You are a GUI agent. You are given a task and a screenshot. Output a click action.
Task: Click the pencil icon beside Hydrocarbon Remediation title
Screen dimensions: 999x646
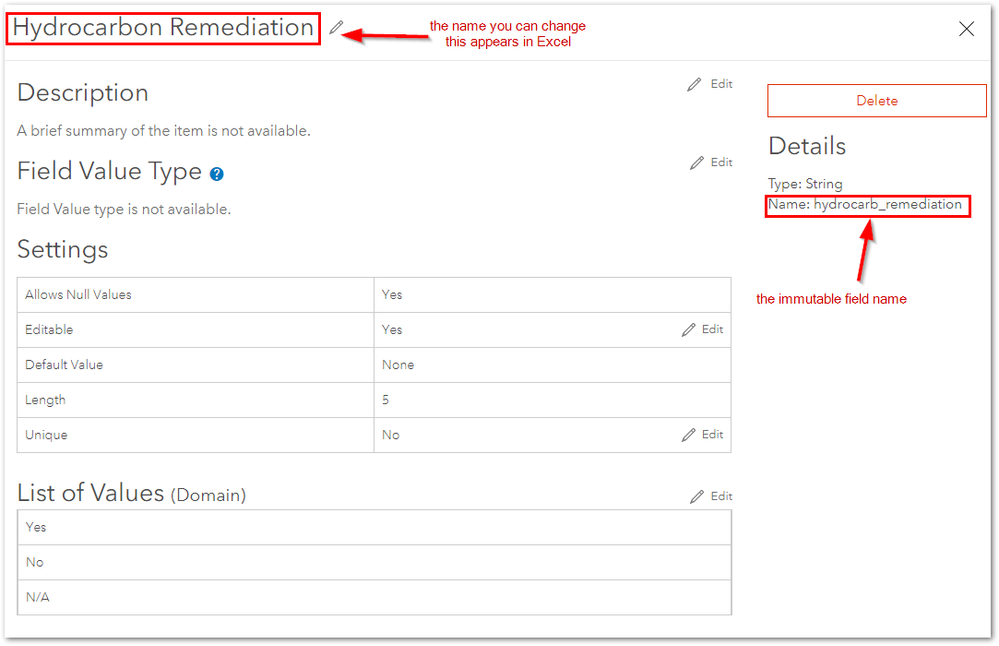(x=336, y=28)
